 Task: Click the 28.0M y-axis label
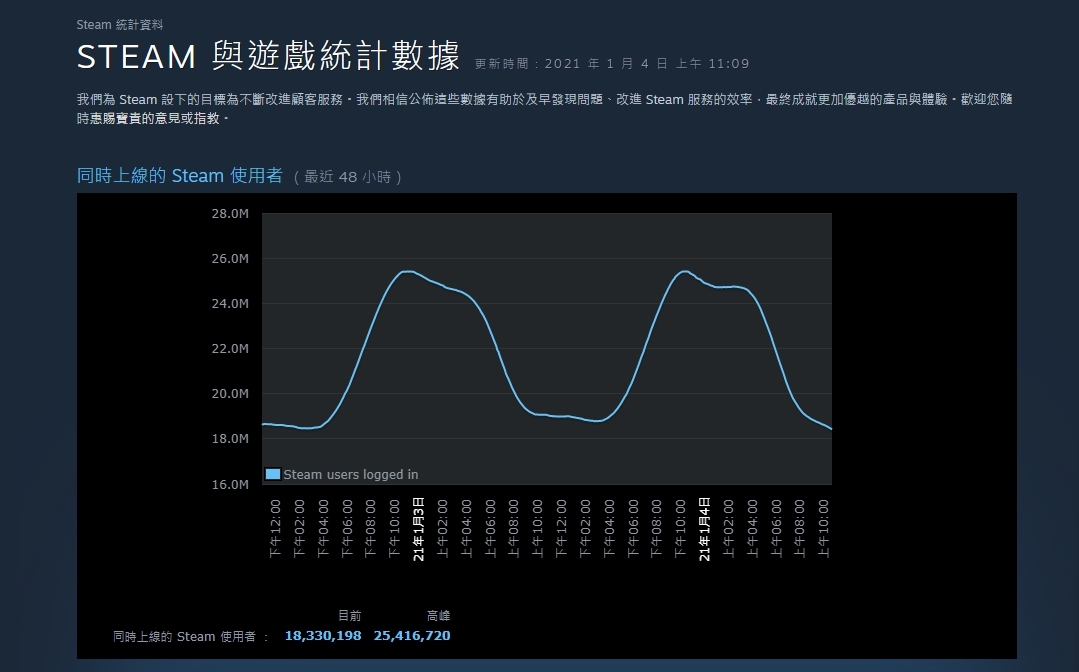pyautogui.click(x=229, y=214)
